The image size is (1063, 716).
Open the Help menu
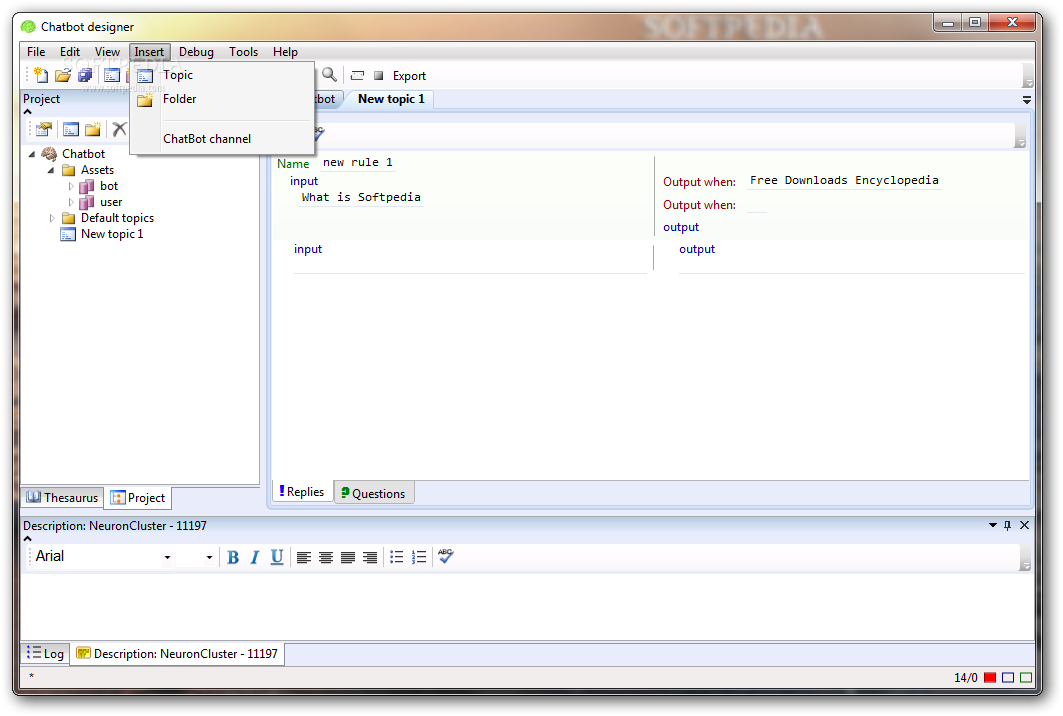[285, 52]
